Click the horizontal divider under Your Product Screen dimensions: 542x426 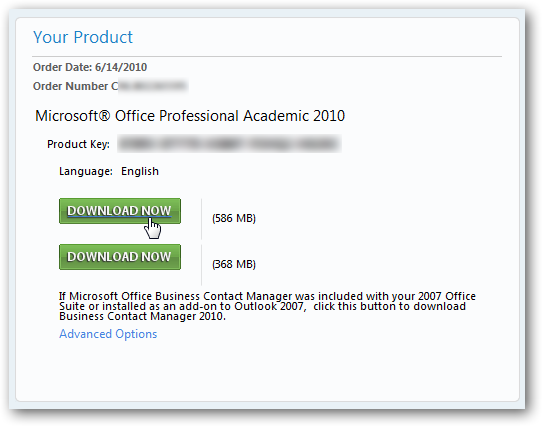(x=267, y=56)
